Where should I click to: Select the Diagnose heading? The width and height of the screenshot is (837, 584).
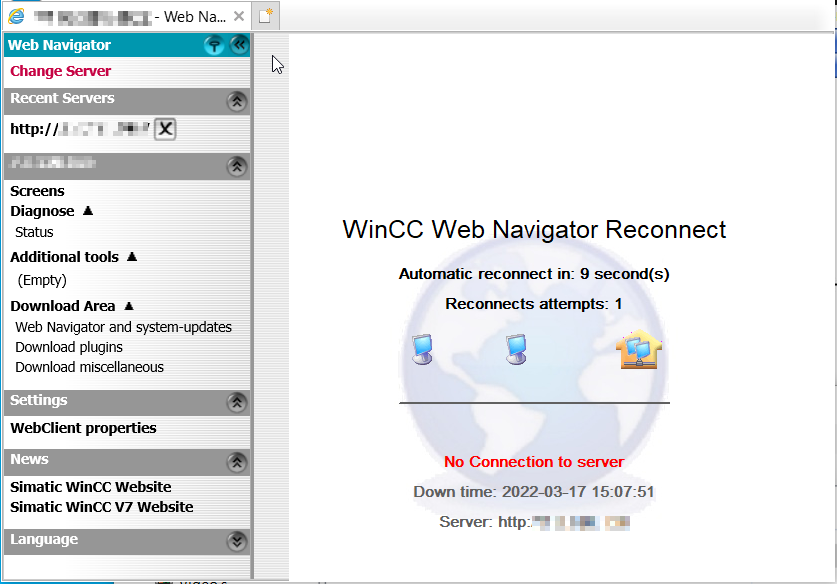42,211
